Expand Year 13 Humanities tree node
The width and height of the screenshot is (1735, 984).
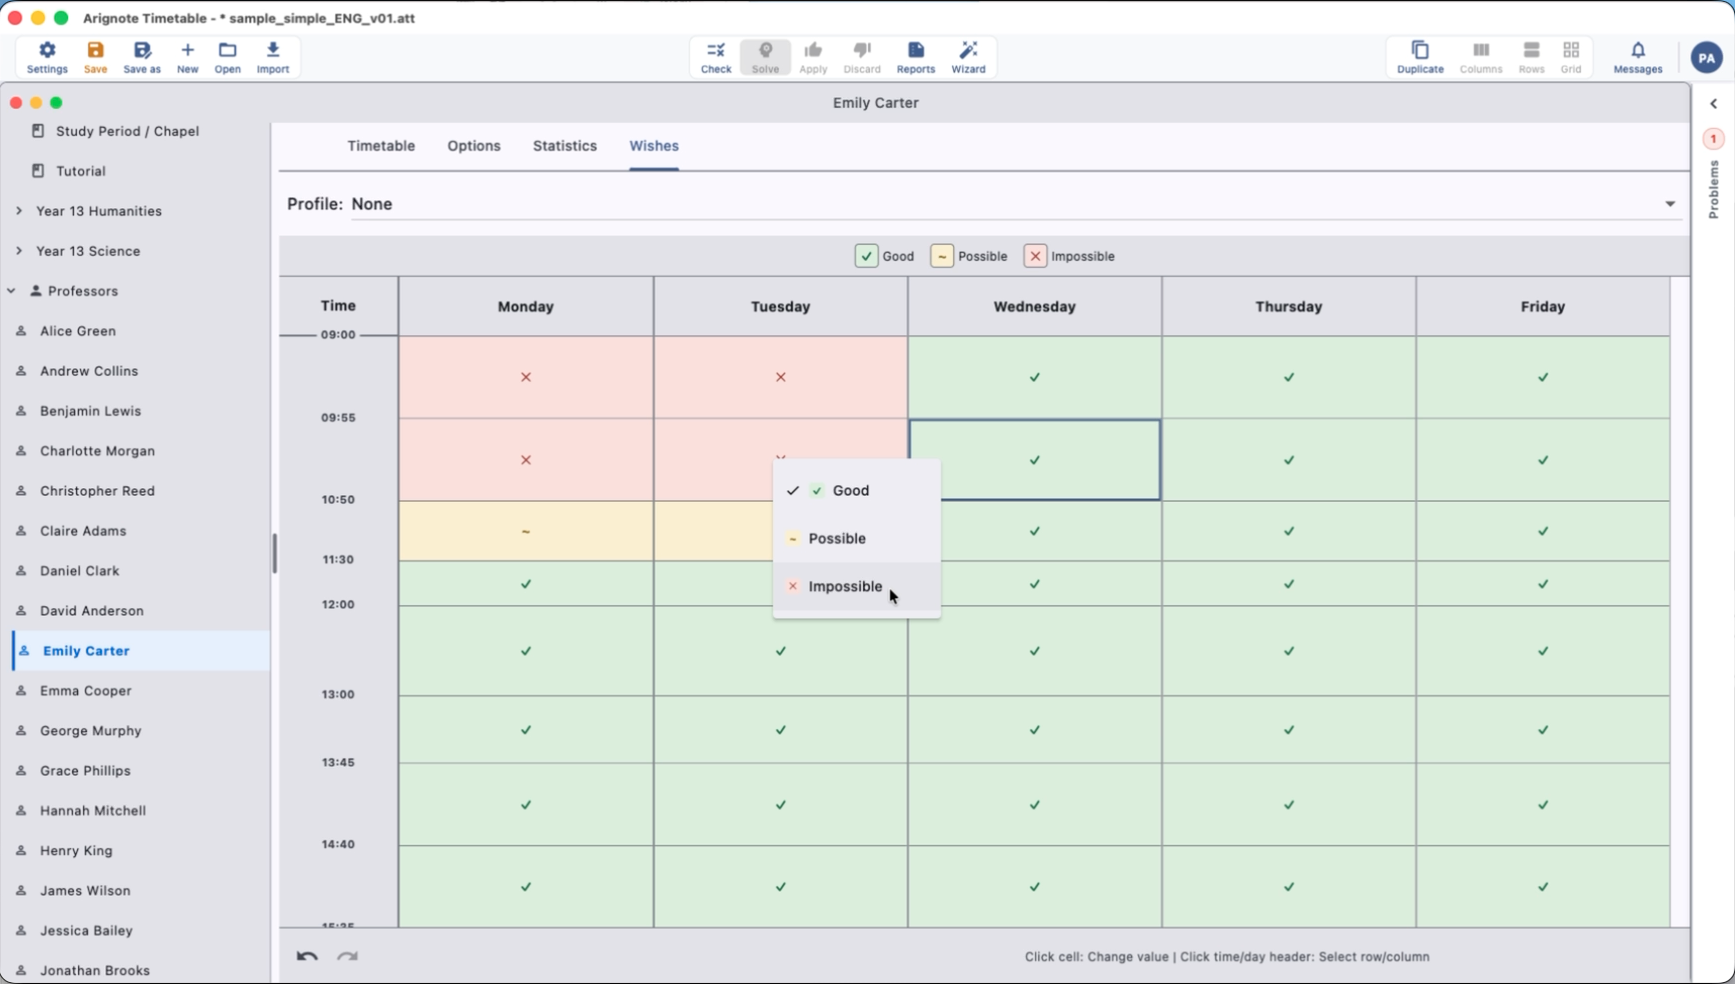point(19,211)
